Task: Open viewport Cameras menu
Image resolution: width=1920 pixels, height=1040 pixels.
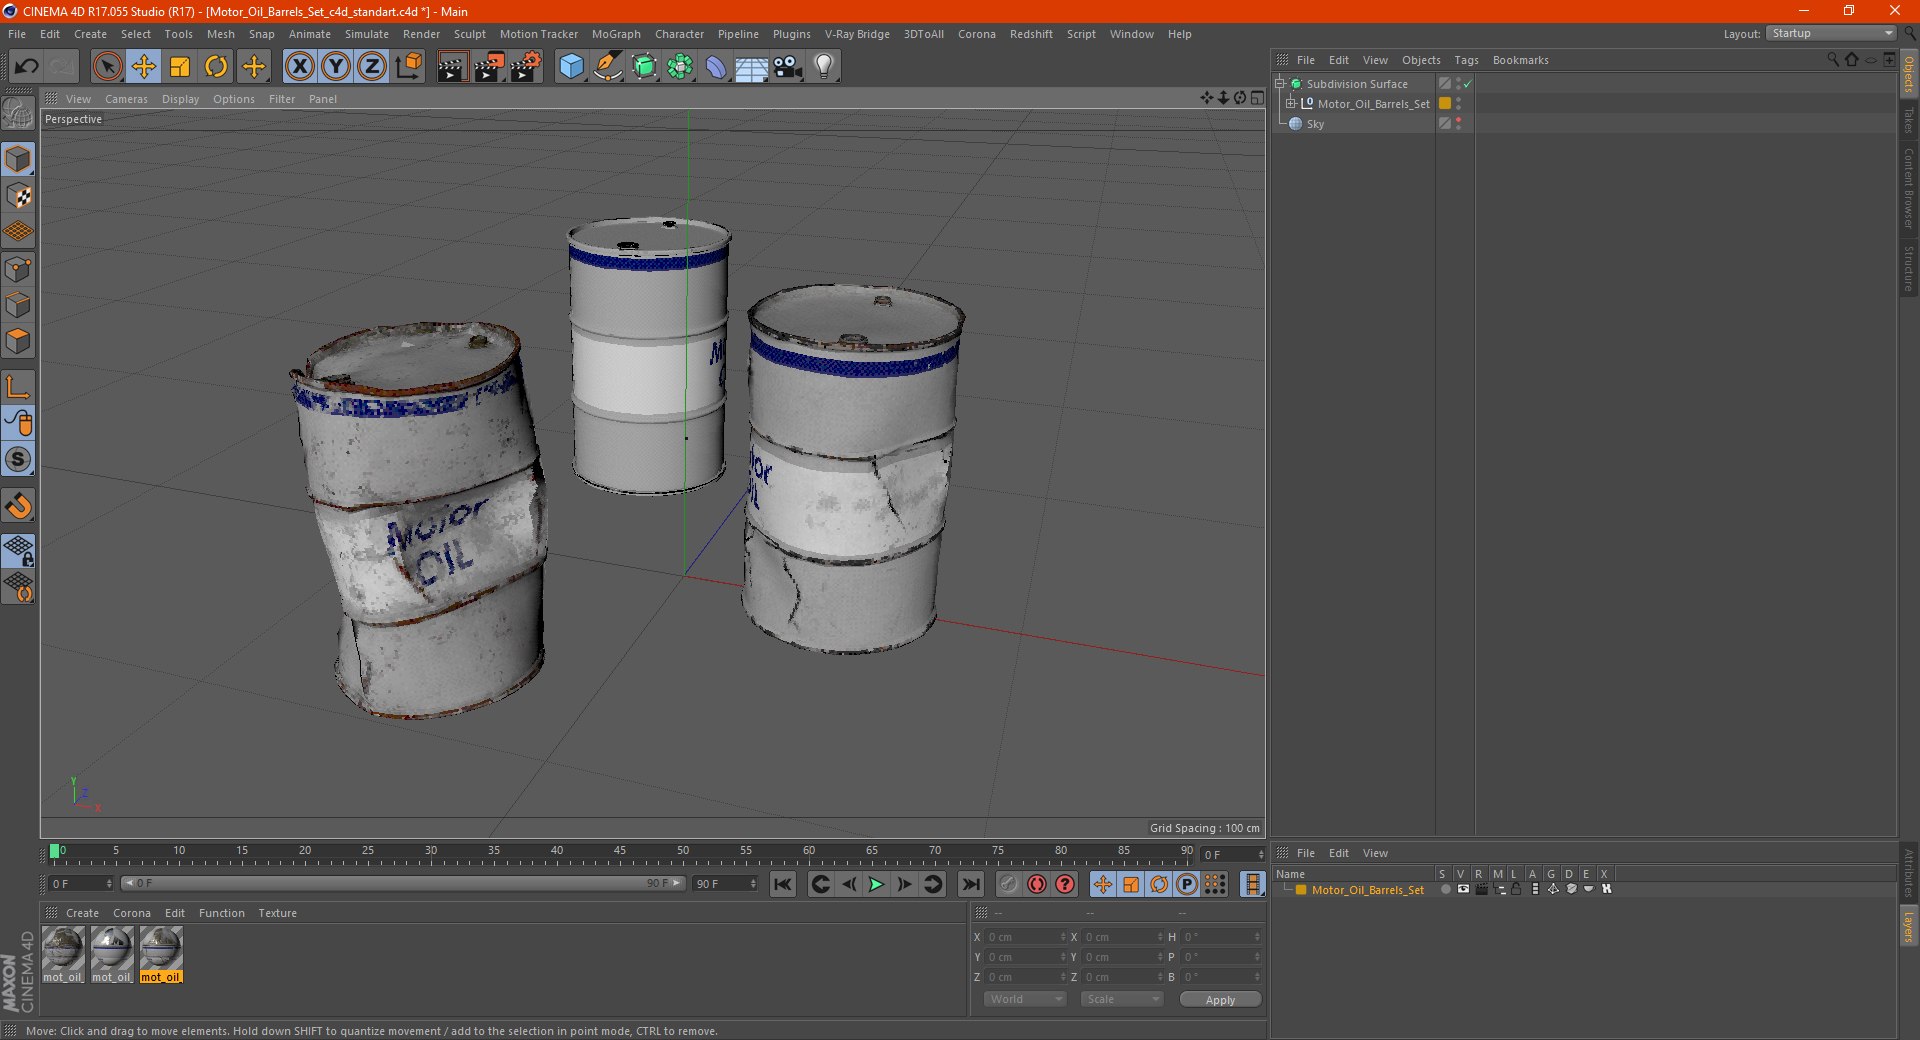Action: [126, 99]
